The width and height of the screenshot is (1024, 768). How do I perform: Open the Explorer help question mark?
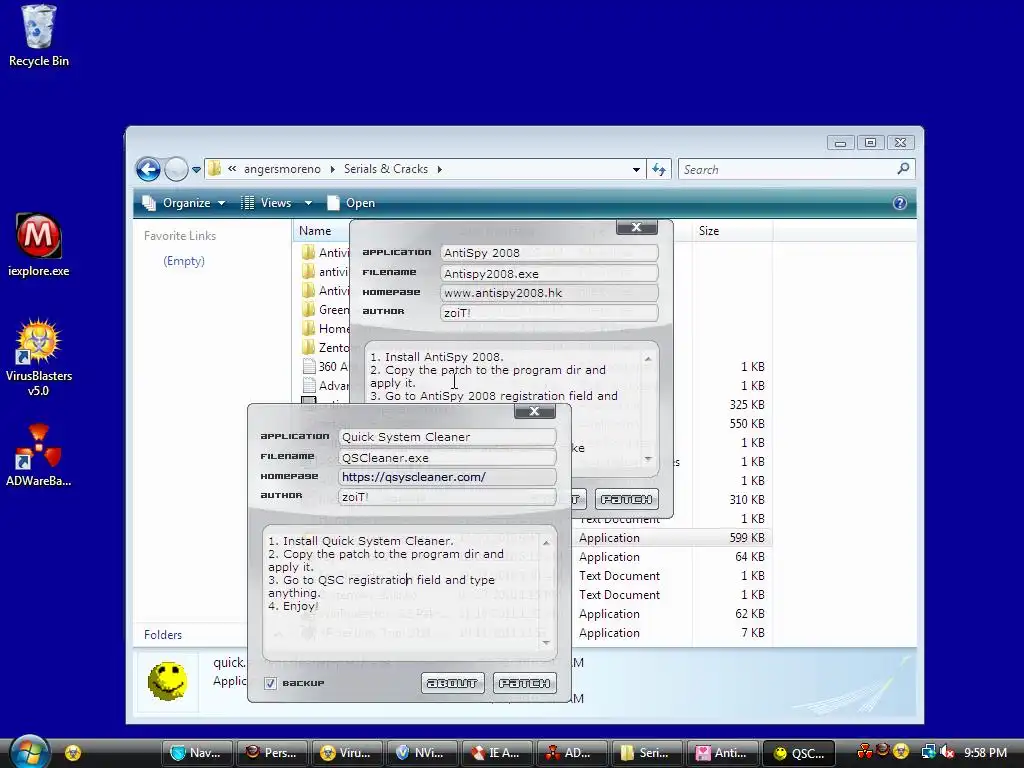[x=899, y=203]
